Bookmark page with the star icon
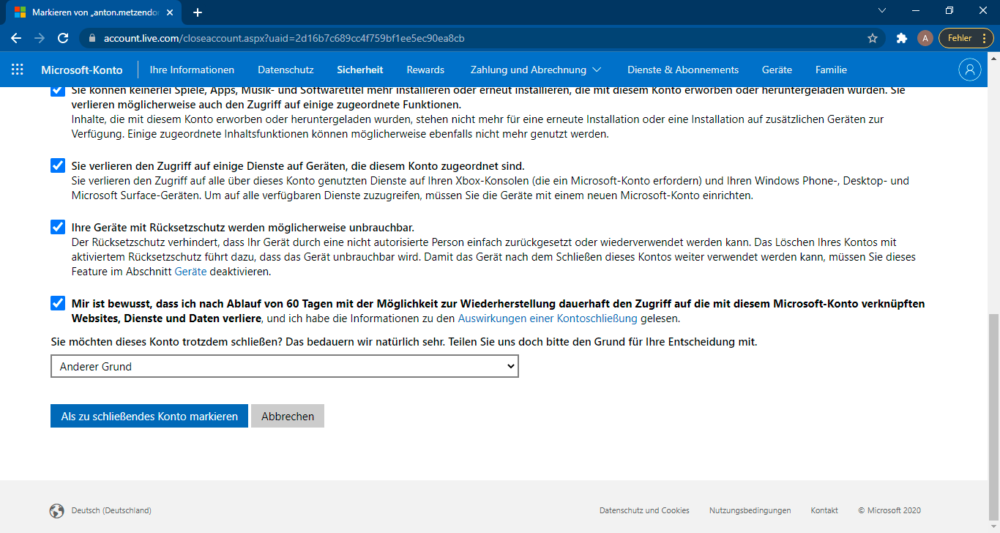 [872, 38]
